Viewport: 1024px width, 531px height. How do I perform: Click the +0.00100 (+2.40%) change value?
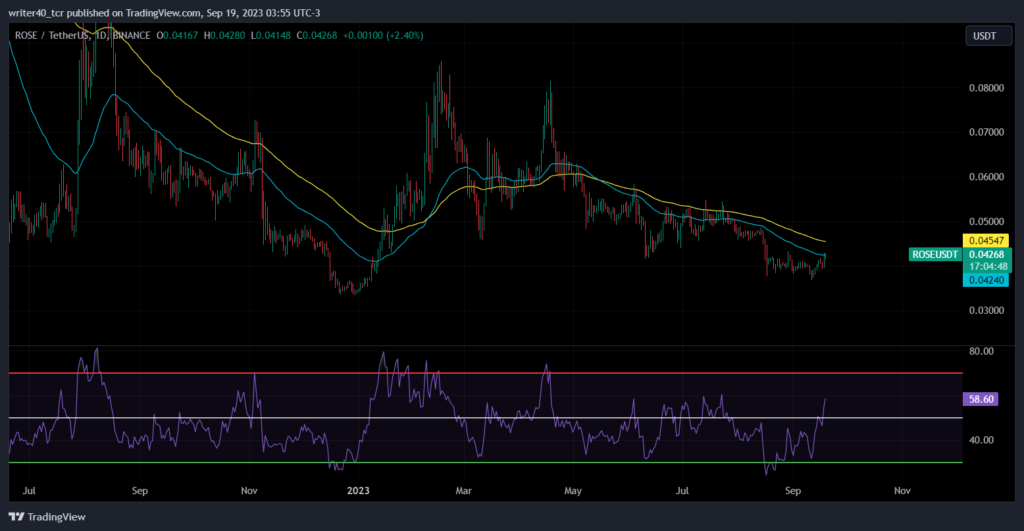(383, 35)
